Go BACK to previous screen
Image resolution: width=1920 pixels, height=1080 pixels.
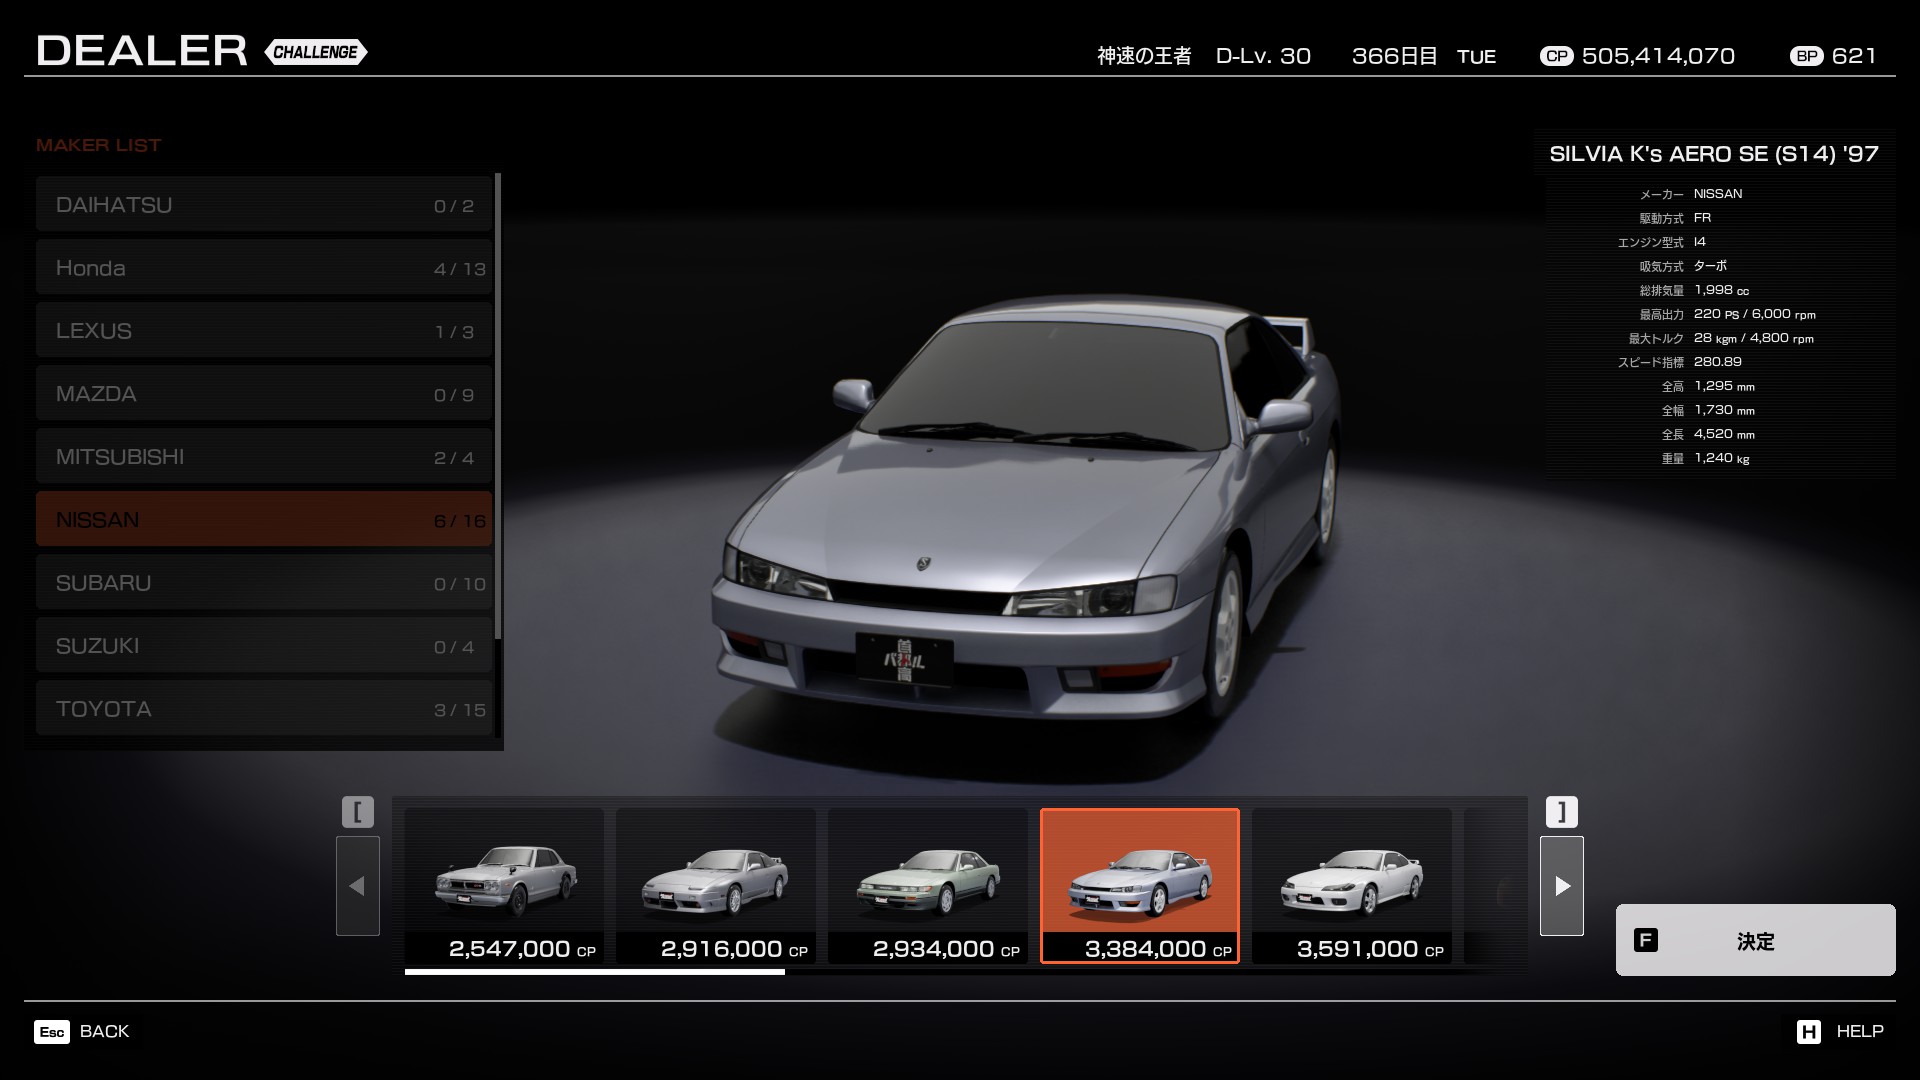104,1032
